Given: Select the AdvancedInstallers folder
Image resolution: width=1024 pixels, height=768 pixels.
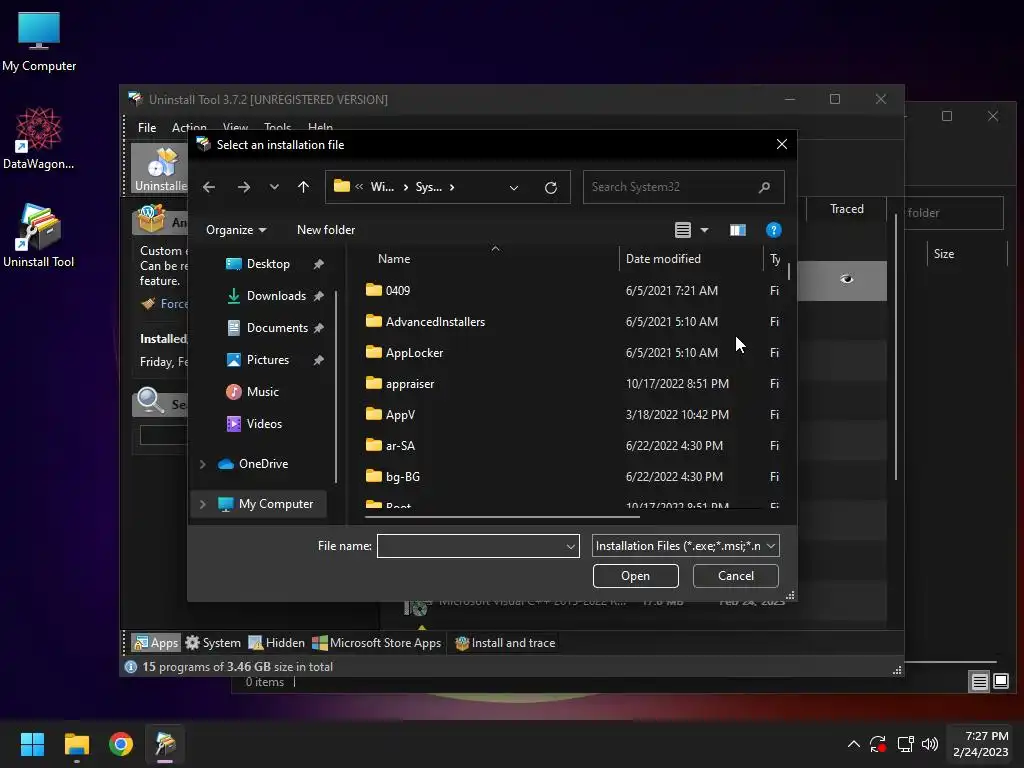Looking at the screenshot, I should [x=435, y=321].
